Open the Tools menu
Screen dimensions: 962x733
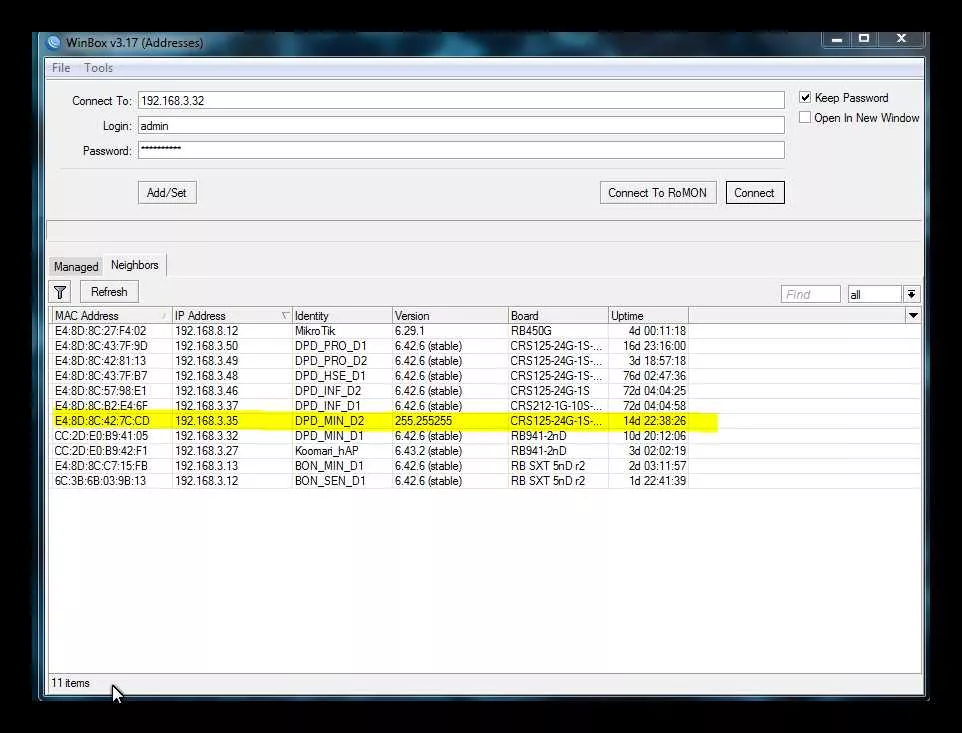coord(98,67)
